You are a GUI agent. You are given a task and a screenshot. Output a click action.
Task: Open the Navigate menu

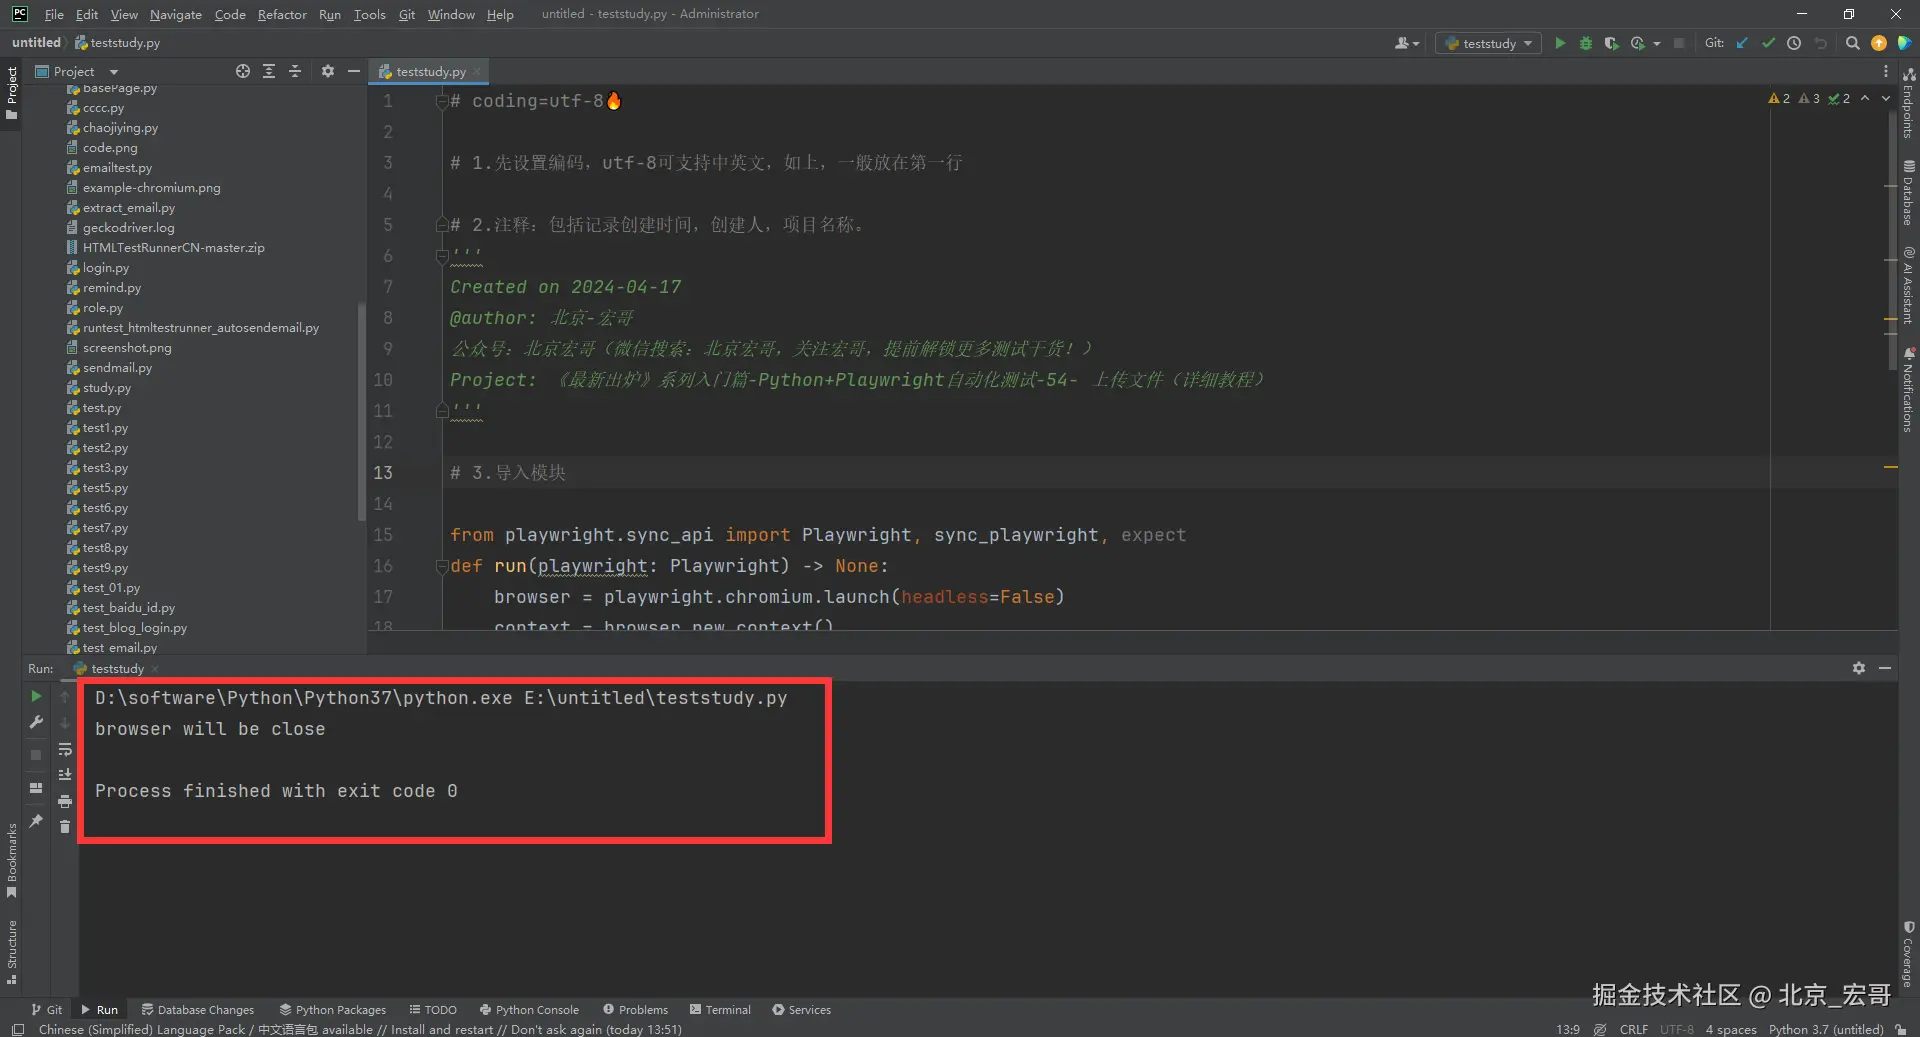click(176, 14)
